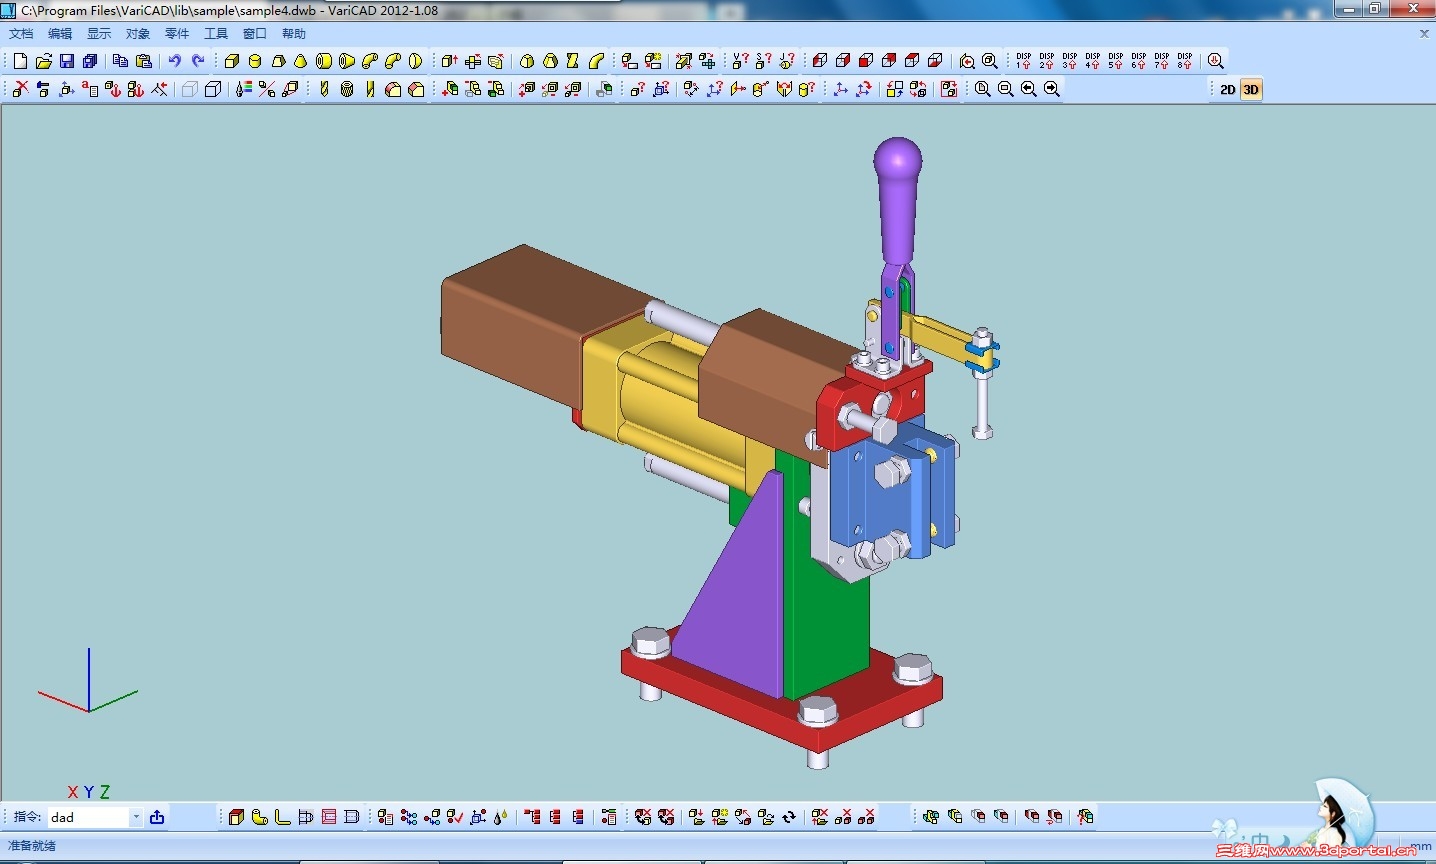Screen dimensions: 1436x864
Task: Switch to 2D drawing mode
Action: click(1228, 89)
